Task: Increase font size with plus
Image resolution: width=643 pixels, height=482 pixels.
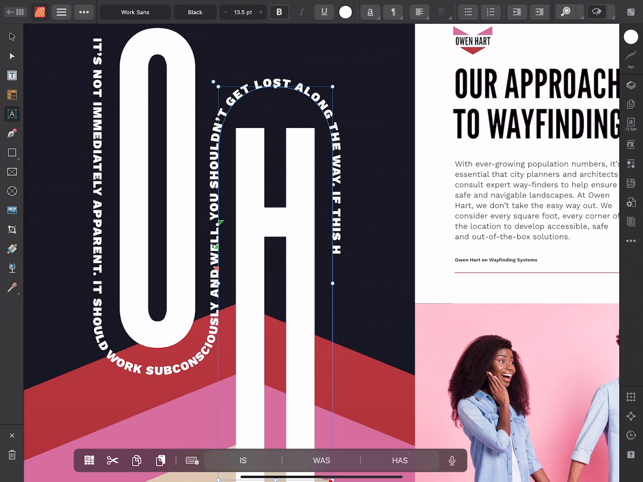Action: coord(261,12)
